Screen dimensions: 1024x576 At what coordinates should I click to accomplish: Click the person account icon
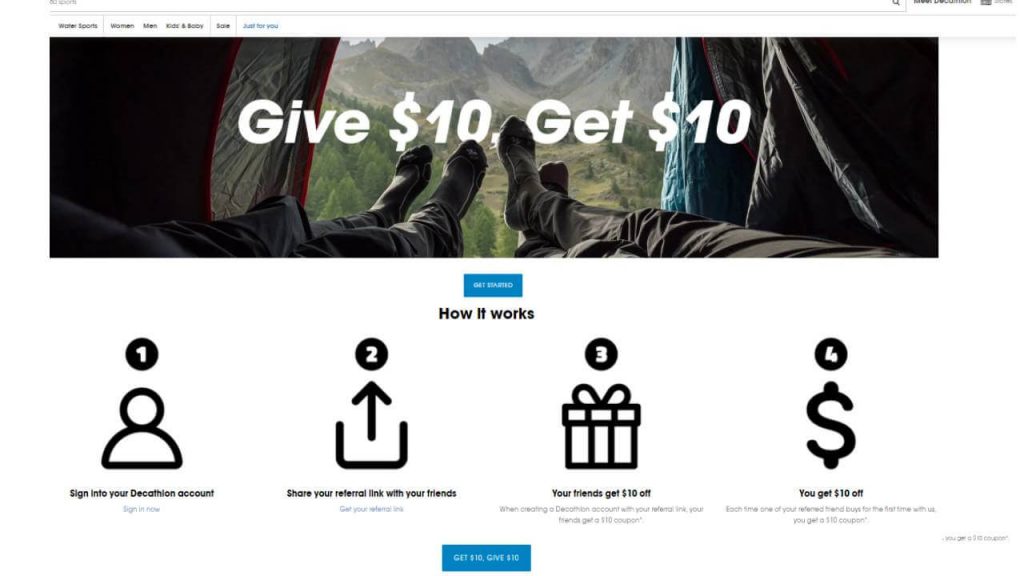142,428
